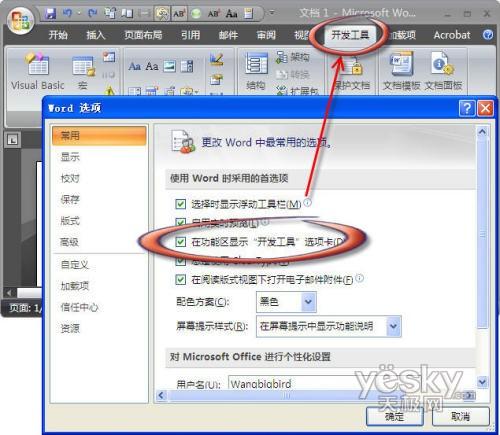500x435 pixels.
Task: Click the dialog help question button
Action: point(467,108)
